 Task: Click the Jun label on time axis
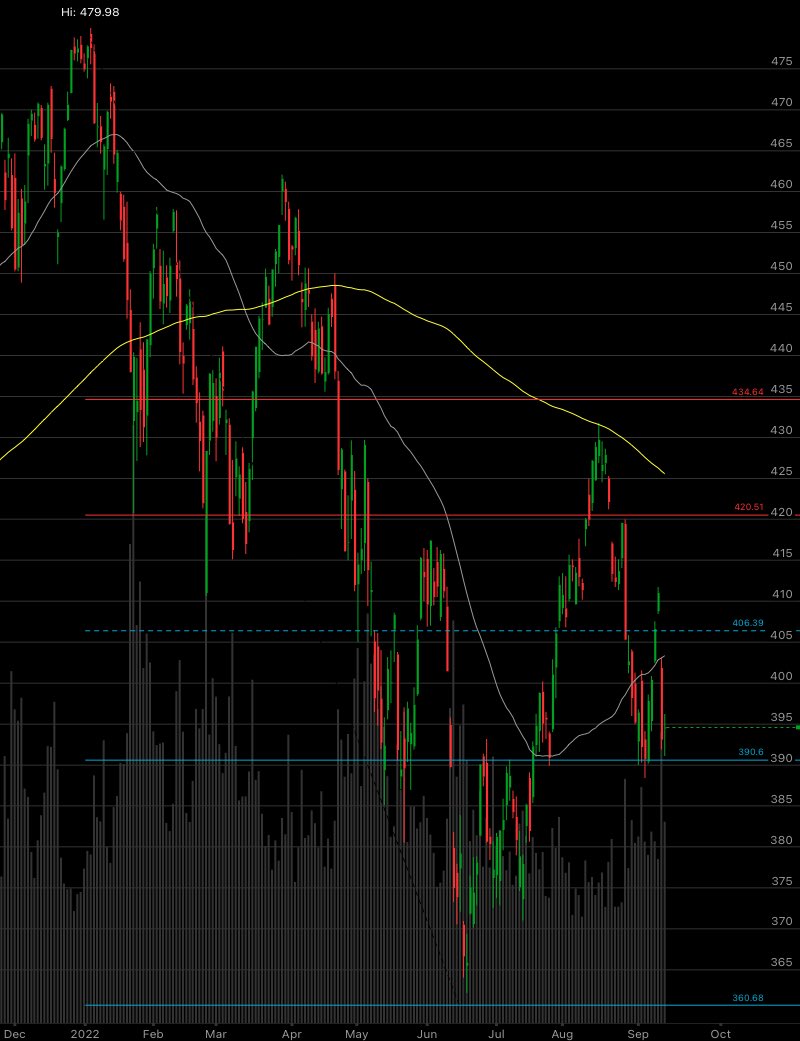pos(427,1034)
